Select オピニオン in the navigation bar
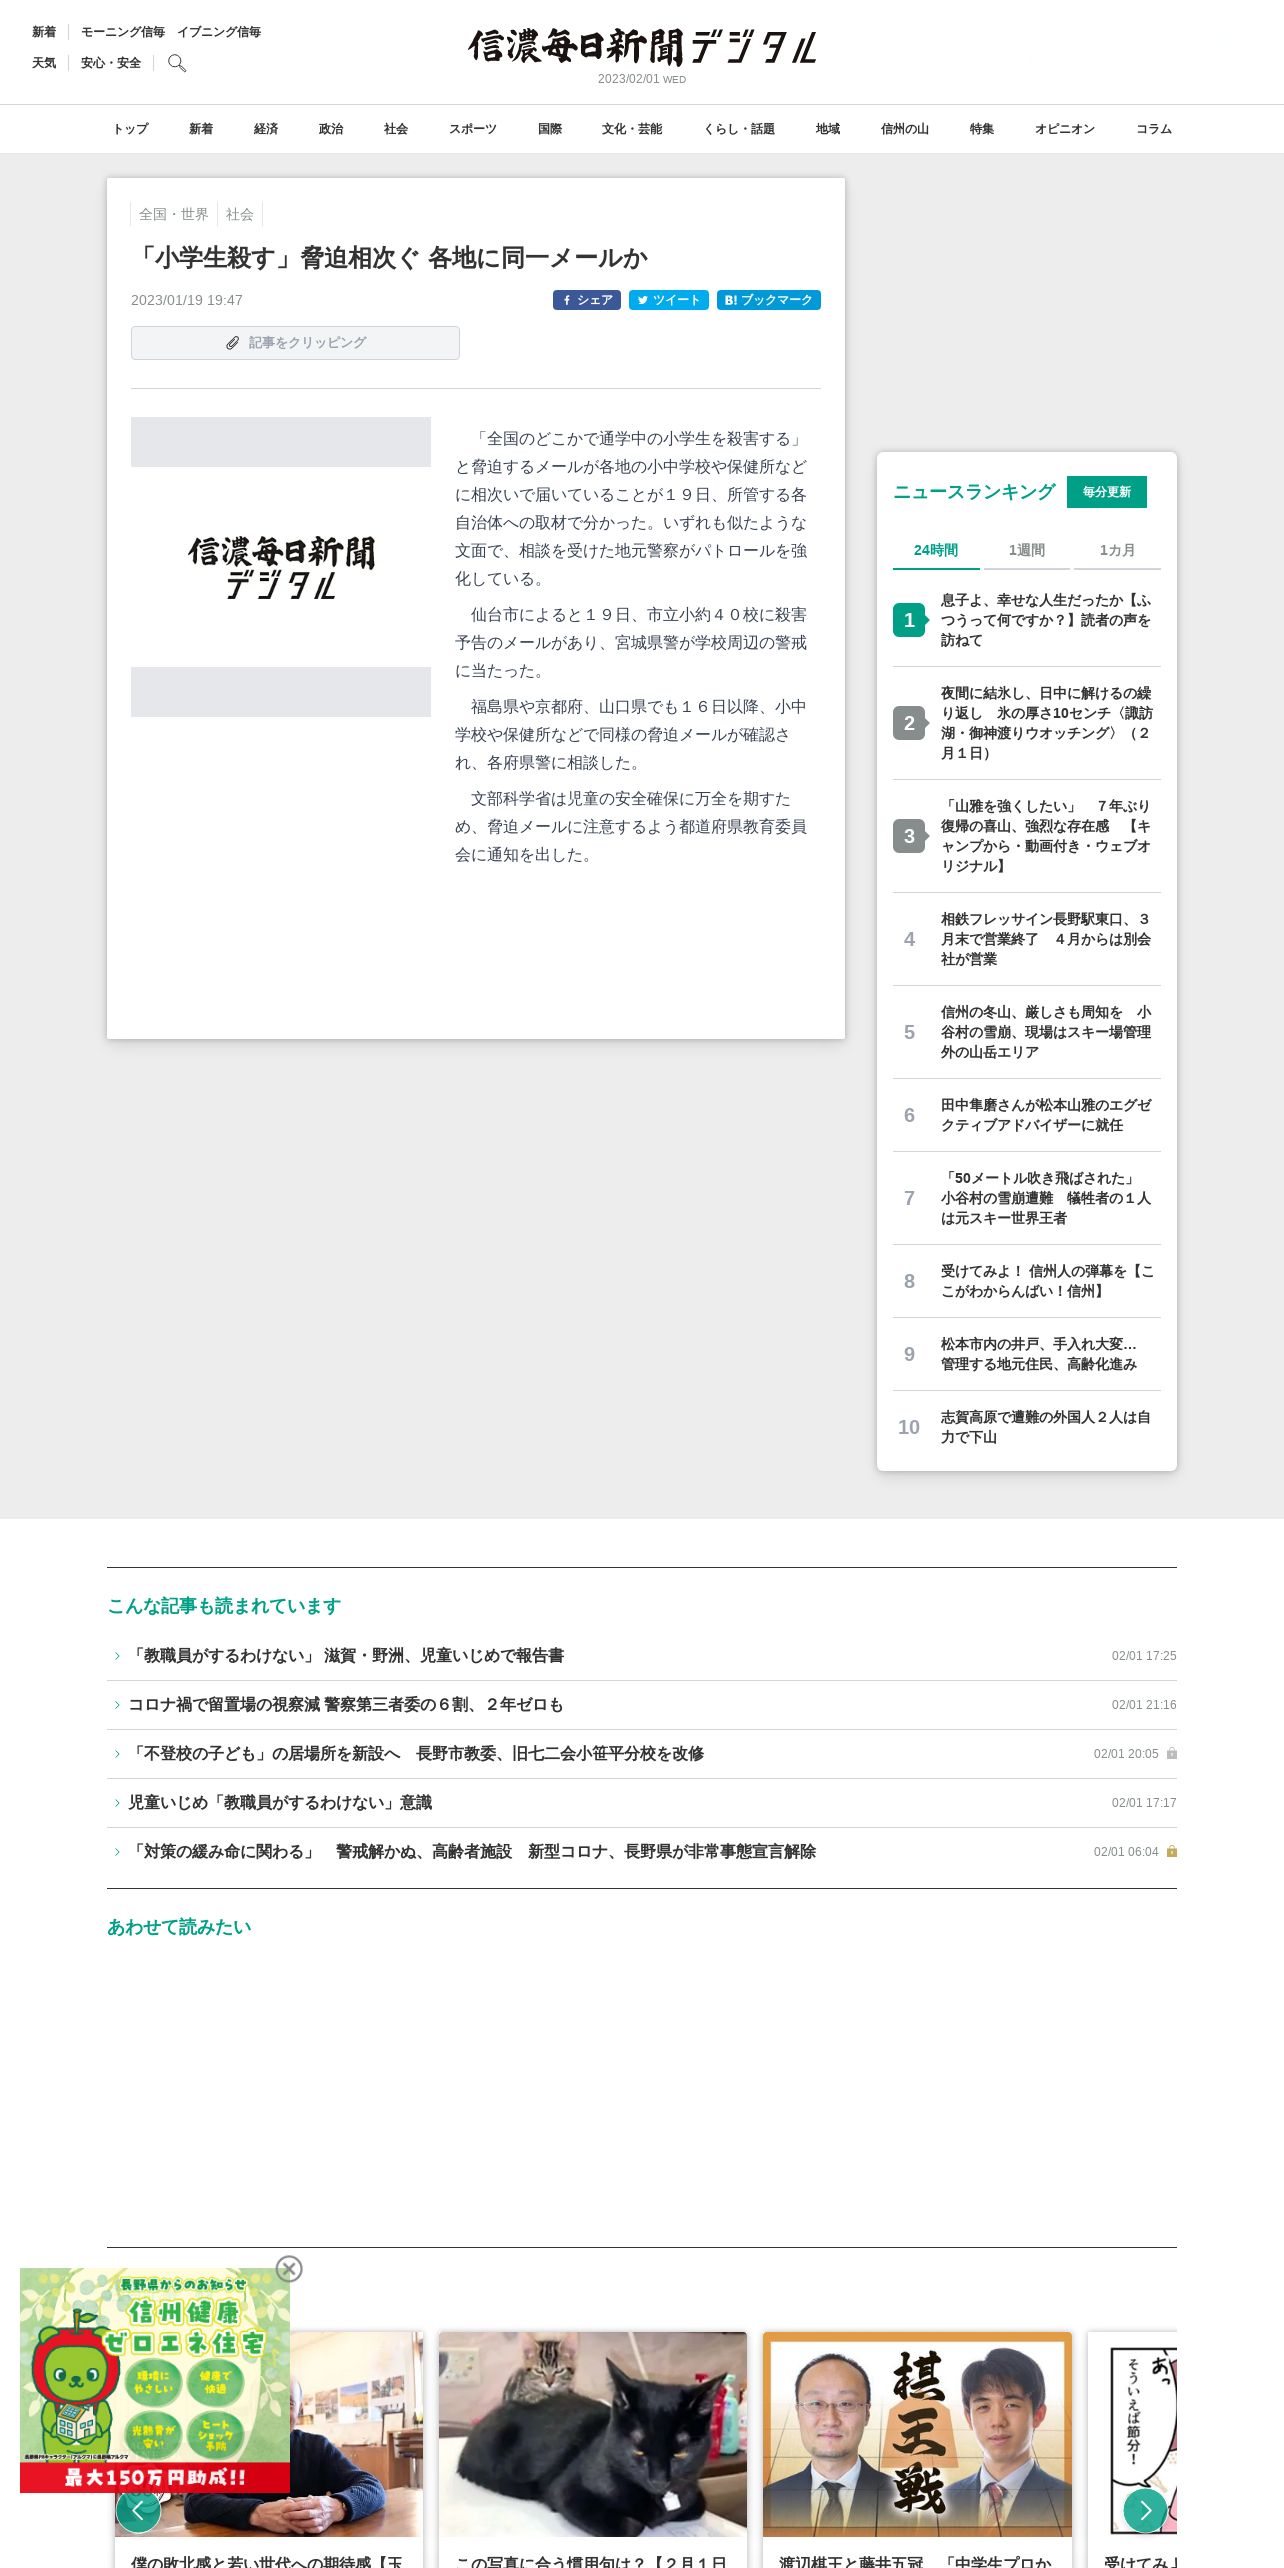Image resolution: width=1284 pixels, height=2568 pixels. pyautogui.click(x=1065, y=129)
